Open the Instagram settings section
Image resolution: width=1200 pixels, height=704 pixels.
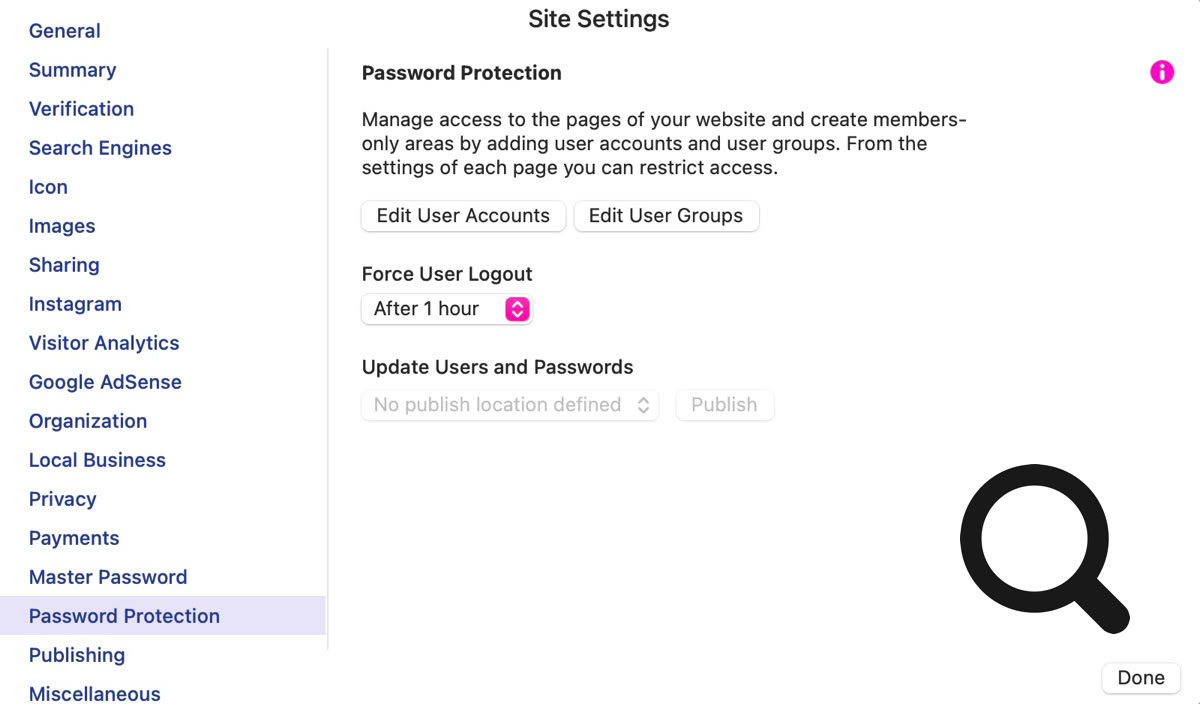[75, 304]
